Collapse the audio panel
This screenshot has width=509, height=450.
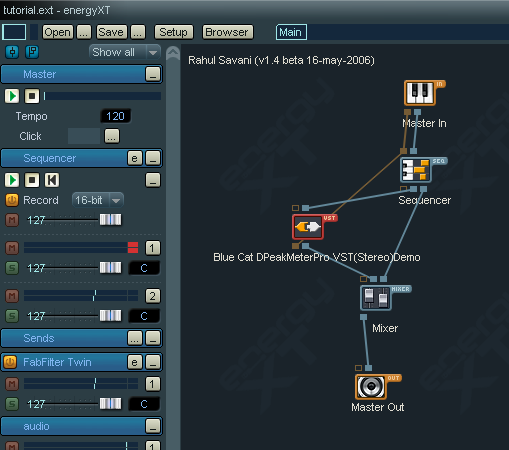tap(153, 426)
